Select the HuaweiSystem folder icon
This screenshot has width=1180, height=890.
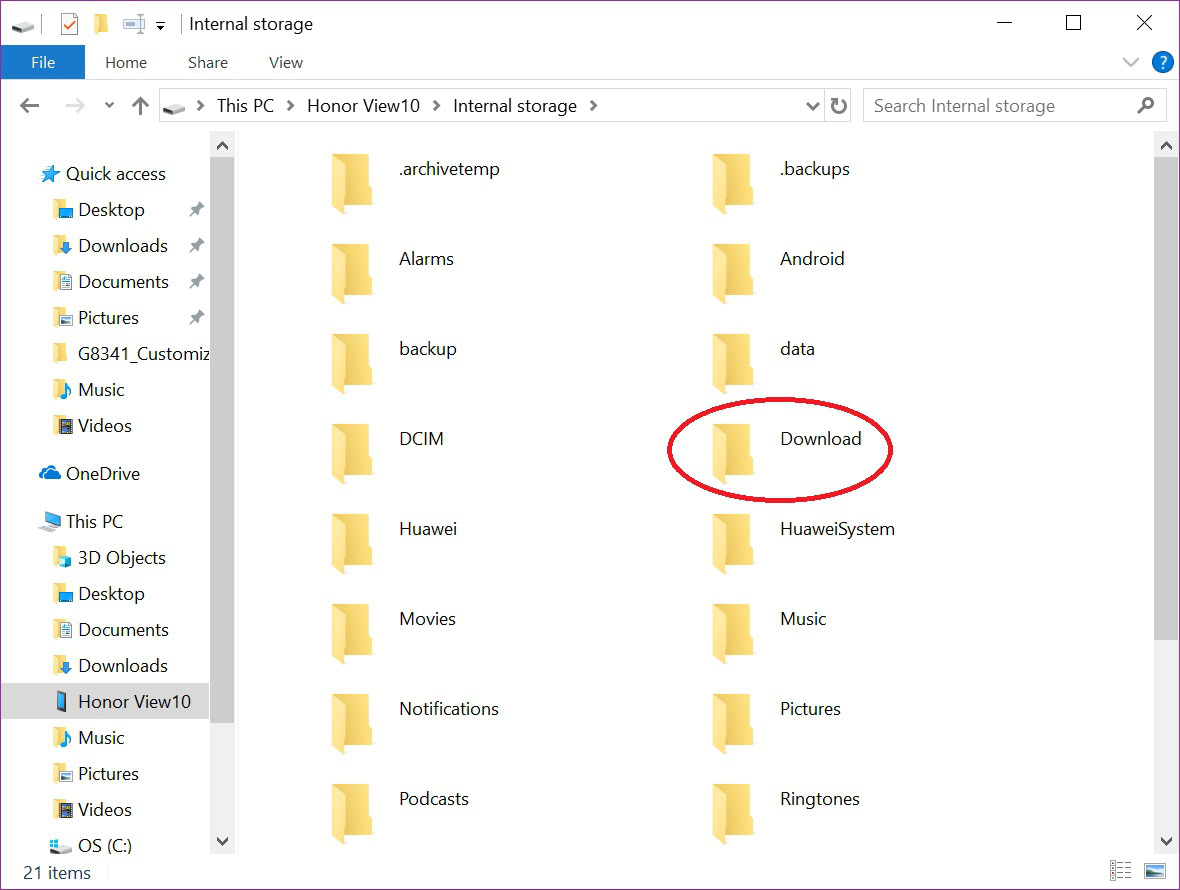733,543
